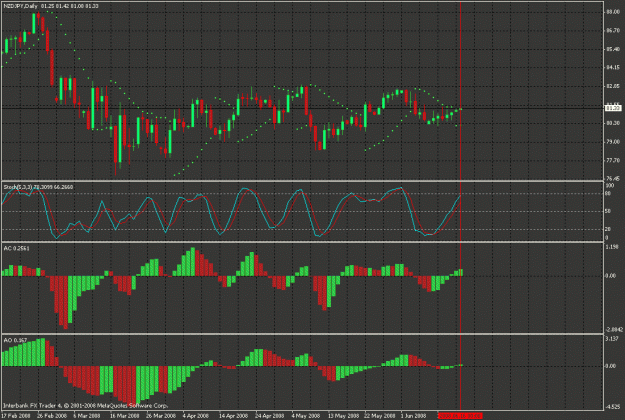Click the 4 Apr 2008 date label
625x420 pixels.
[196, 416]
